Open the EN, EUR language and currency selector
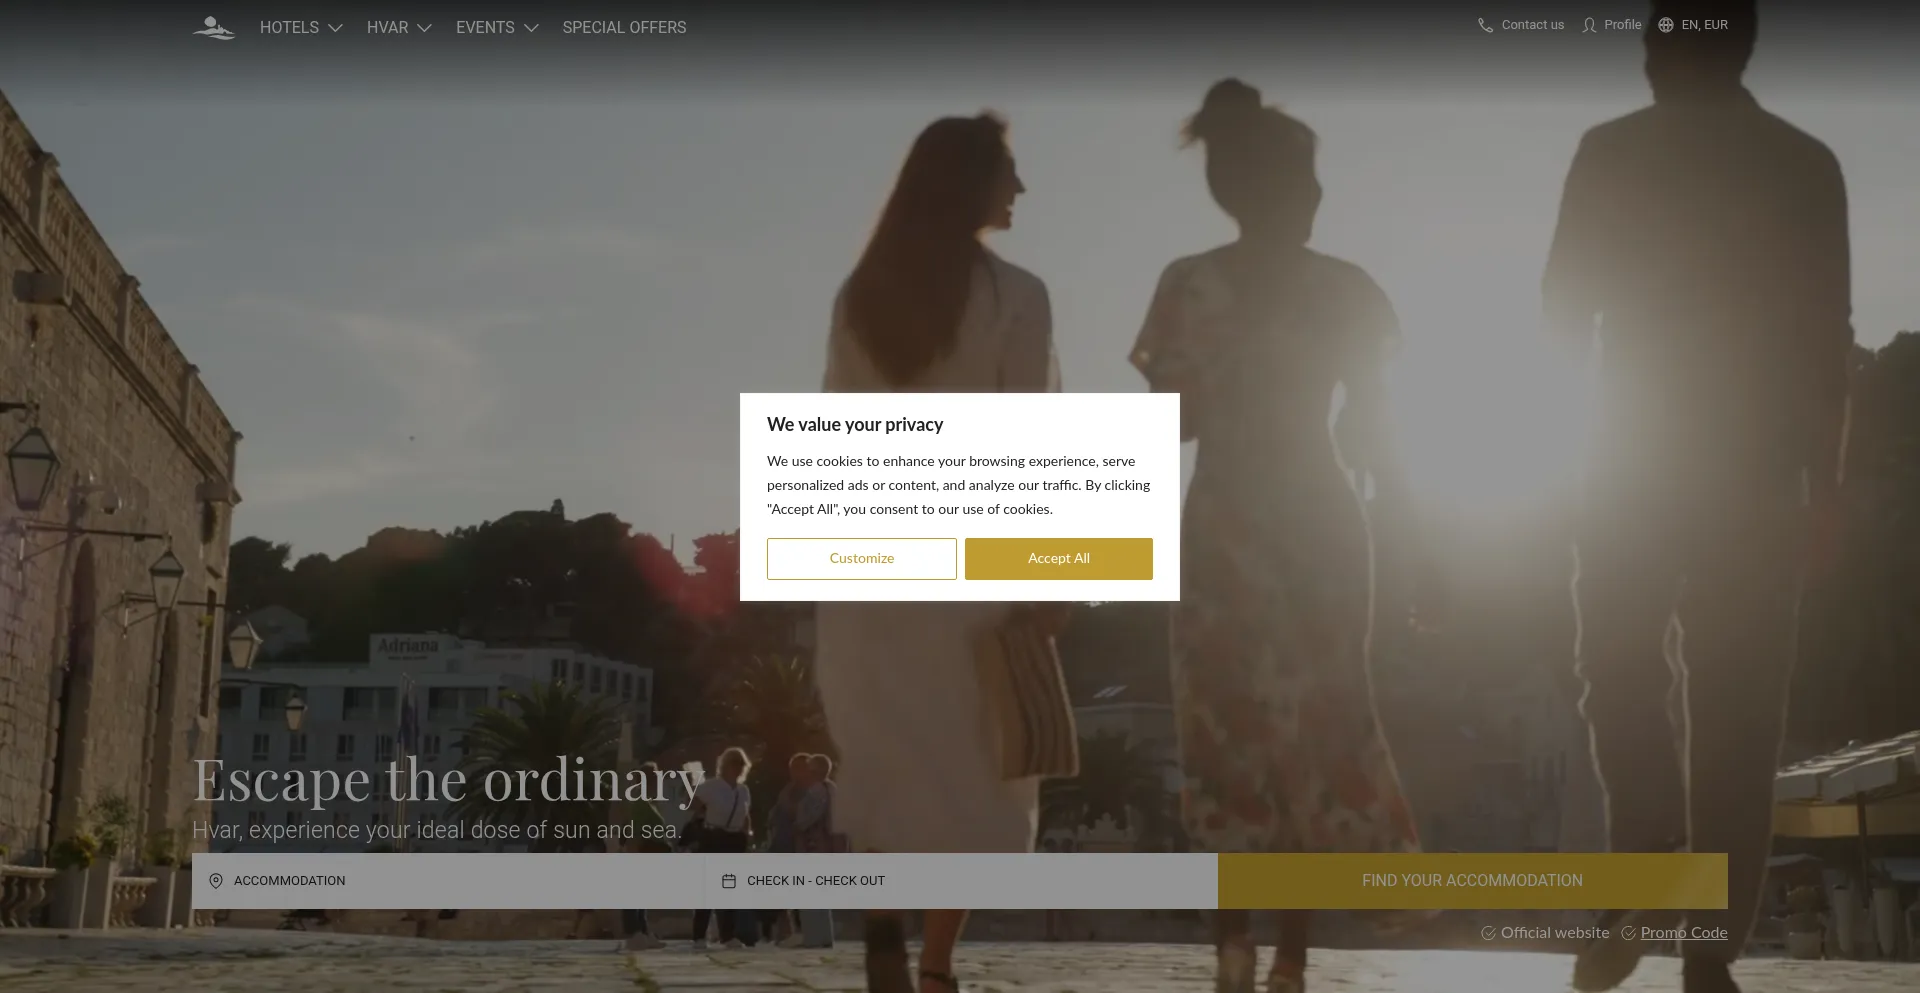The image size is (1920, 993). pos(1705,25)
